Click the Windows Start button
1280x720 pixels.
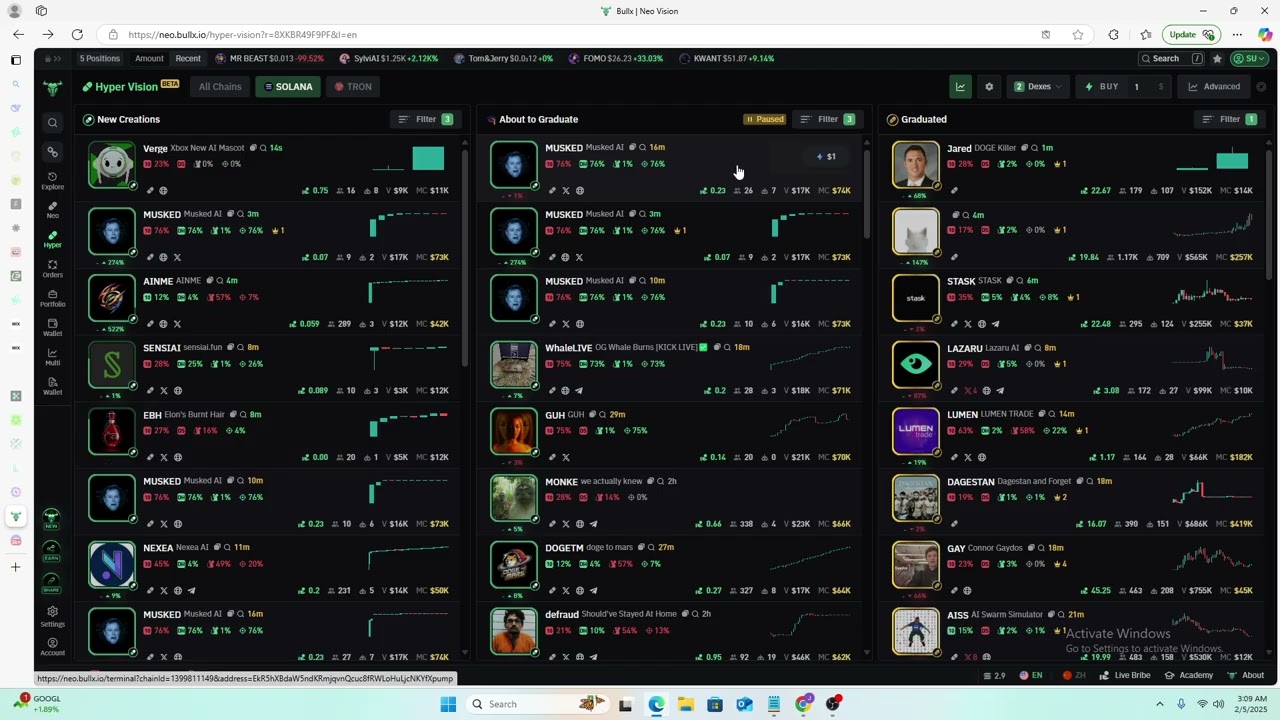point(448,704)
